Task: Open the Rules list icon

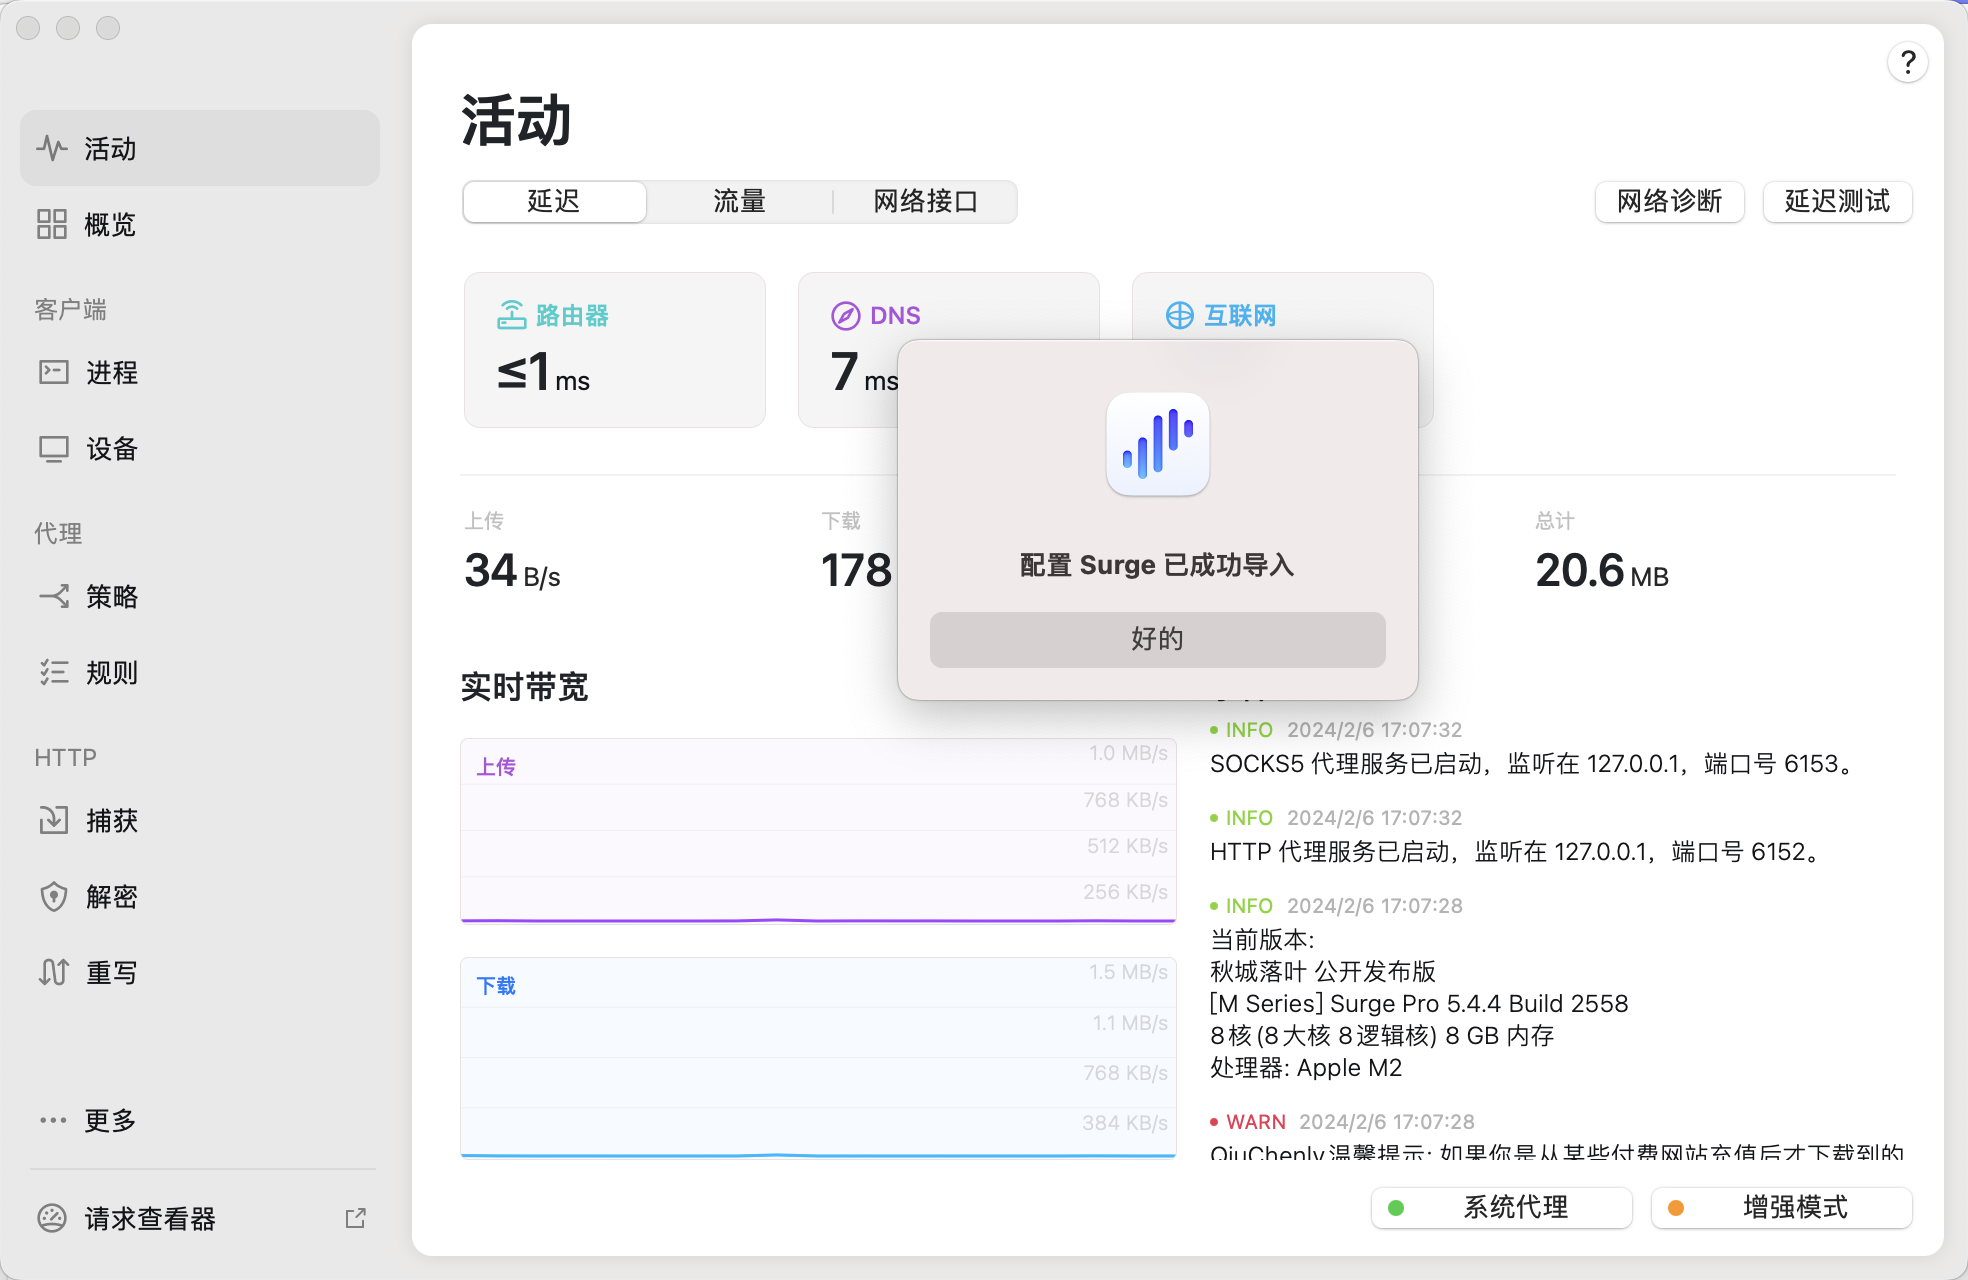Action: pyautogui.click(x=54, y=673)
